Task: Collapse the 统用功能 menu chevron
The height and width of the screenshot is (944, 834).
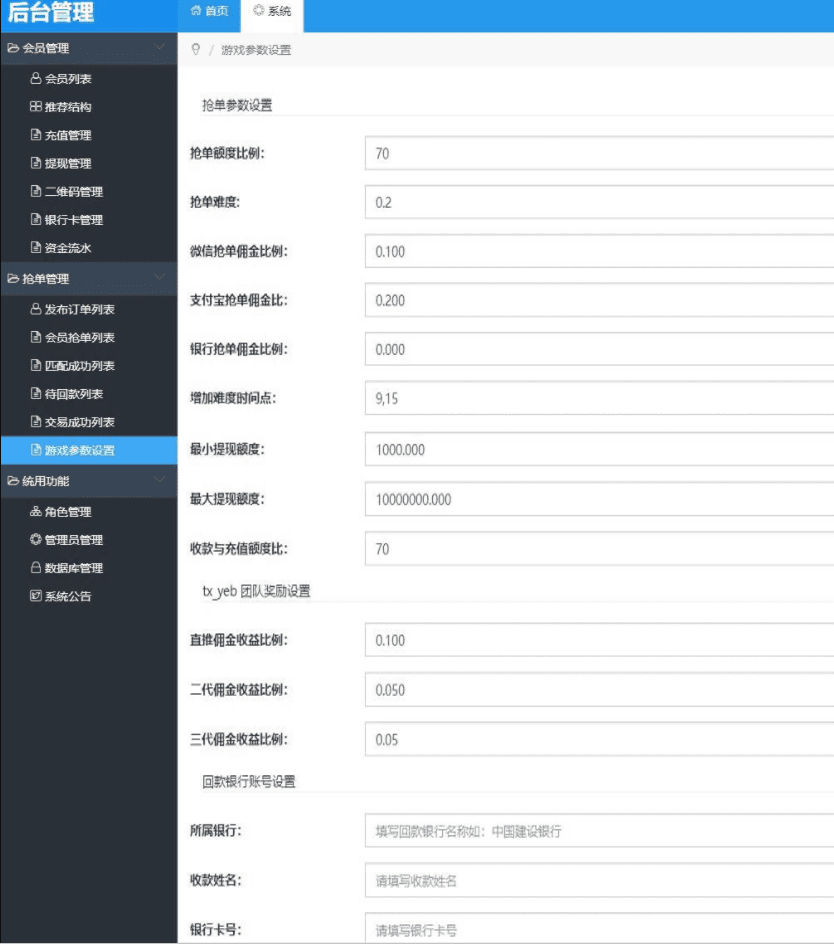Action: pos(160,480)
